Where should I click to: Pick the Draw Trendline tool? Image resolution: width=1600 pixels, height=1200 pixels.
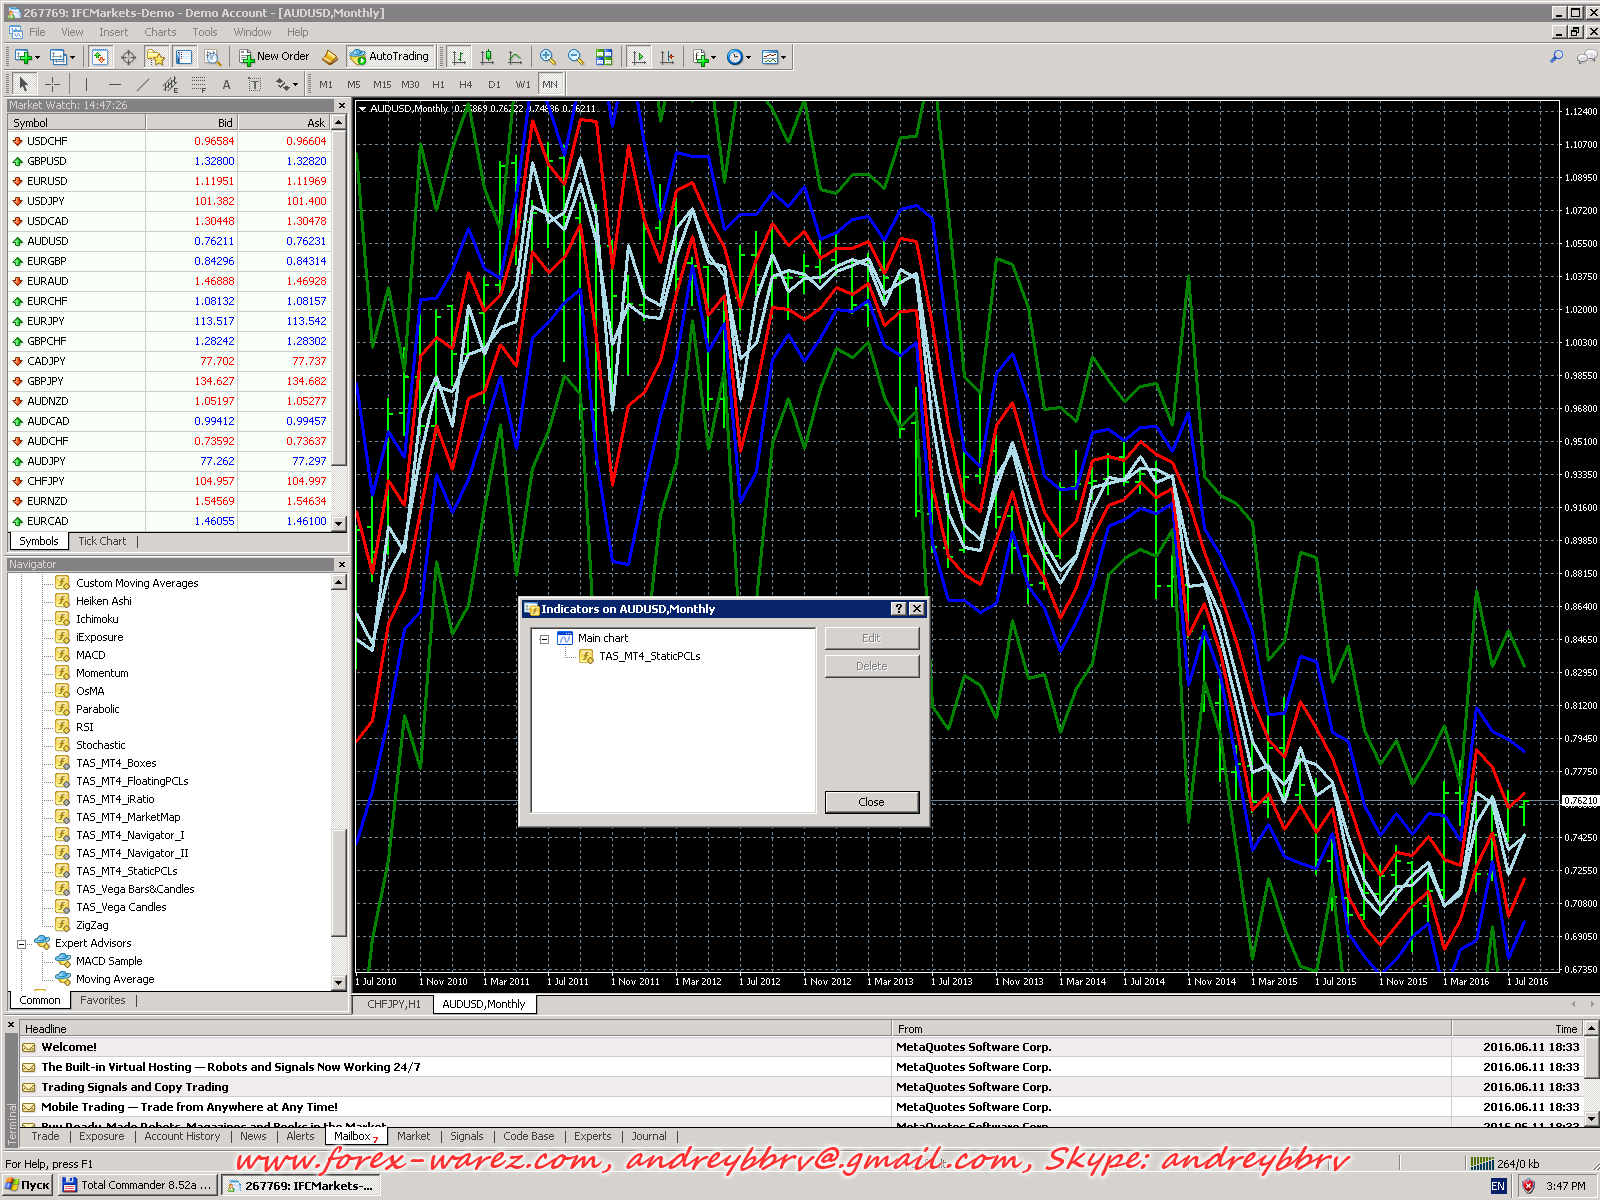pyautogui.click(x=142, y=85)
